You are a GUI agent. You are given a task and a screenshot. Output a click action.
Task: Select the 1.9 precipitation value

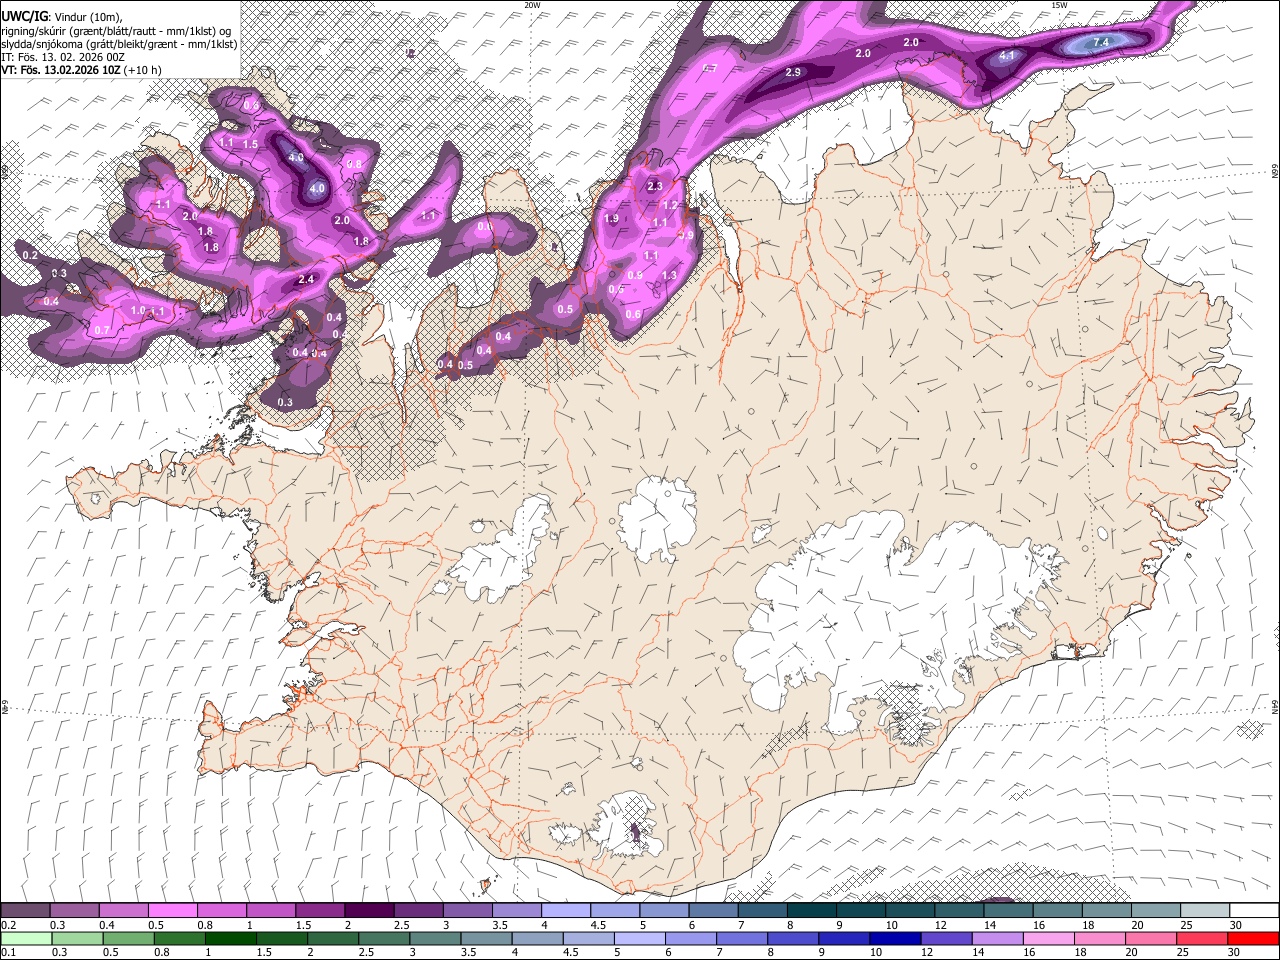click(x=612, y=218)
